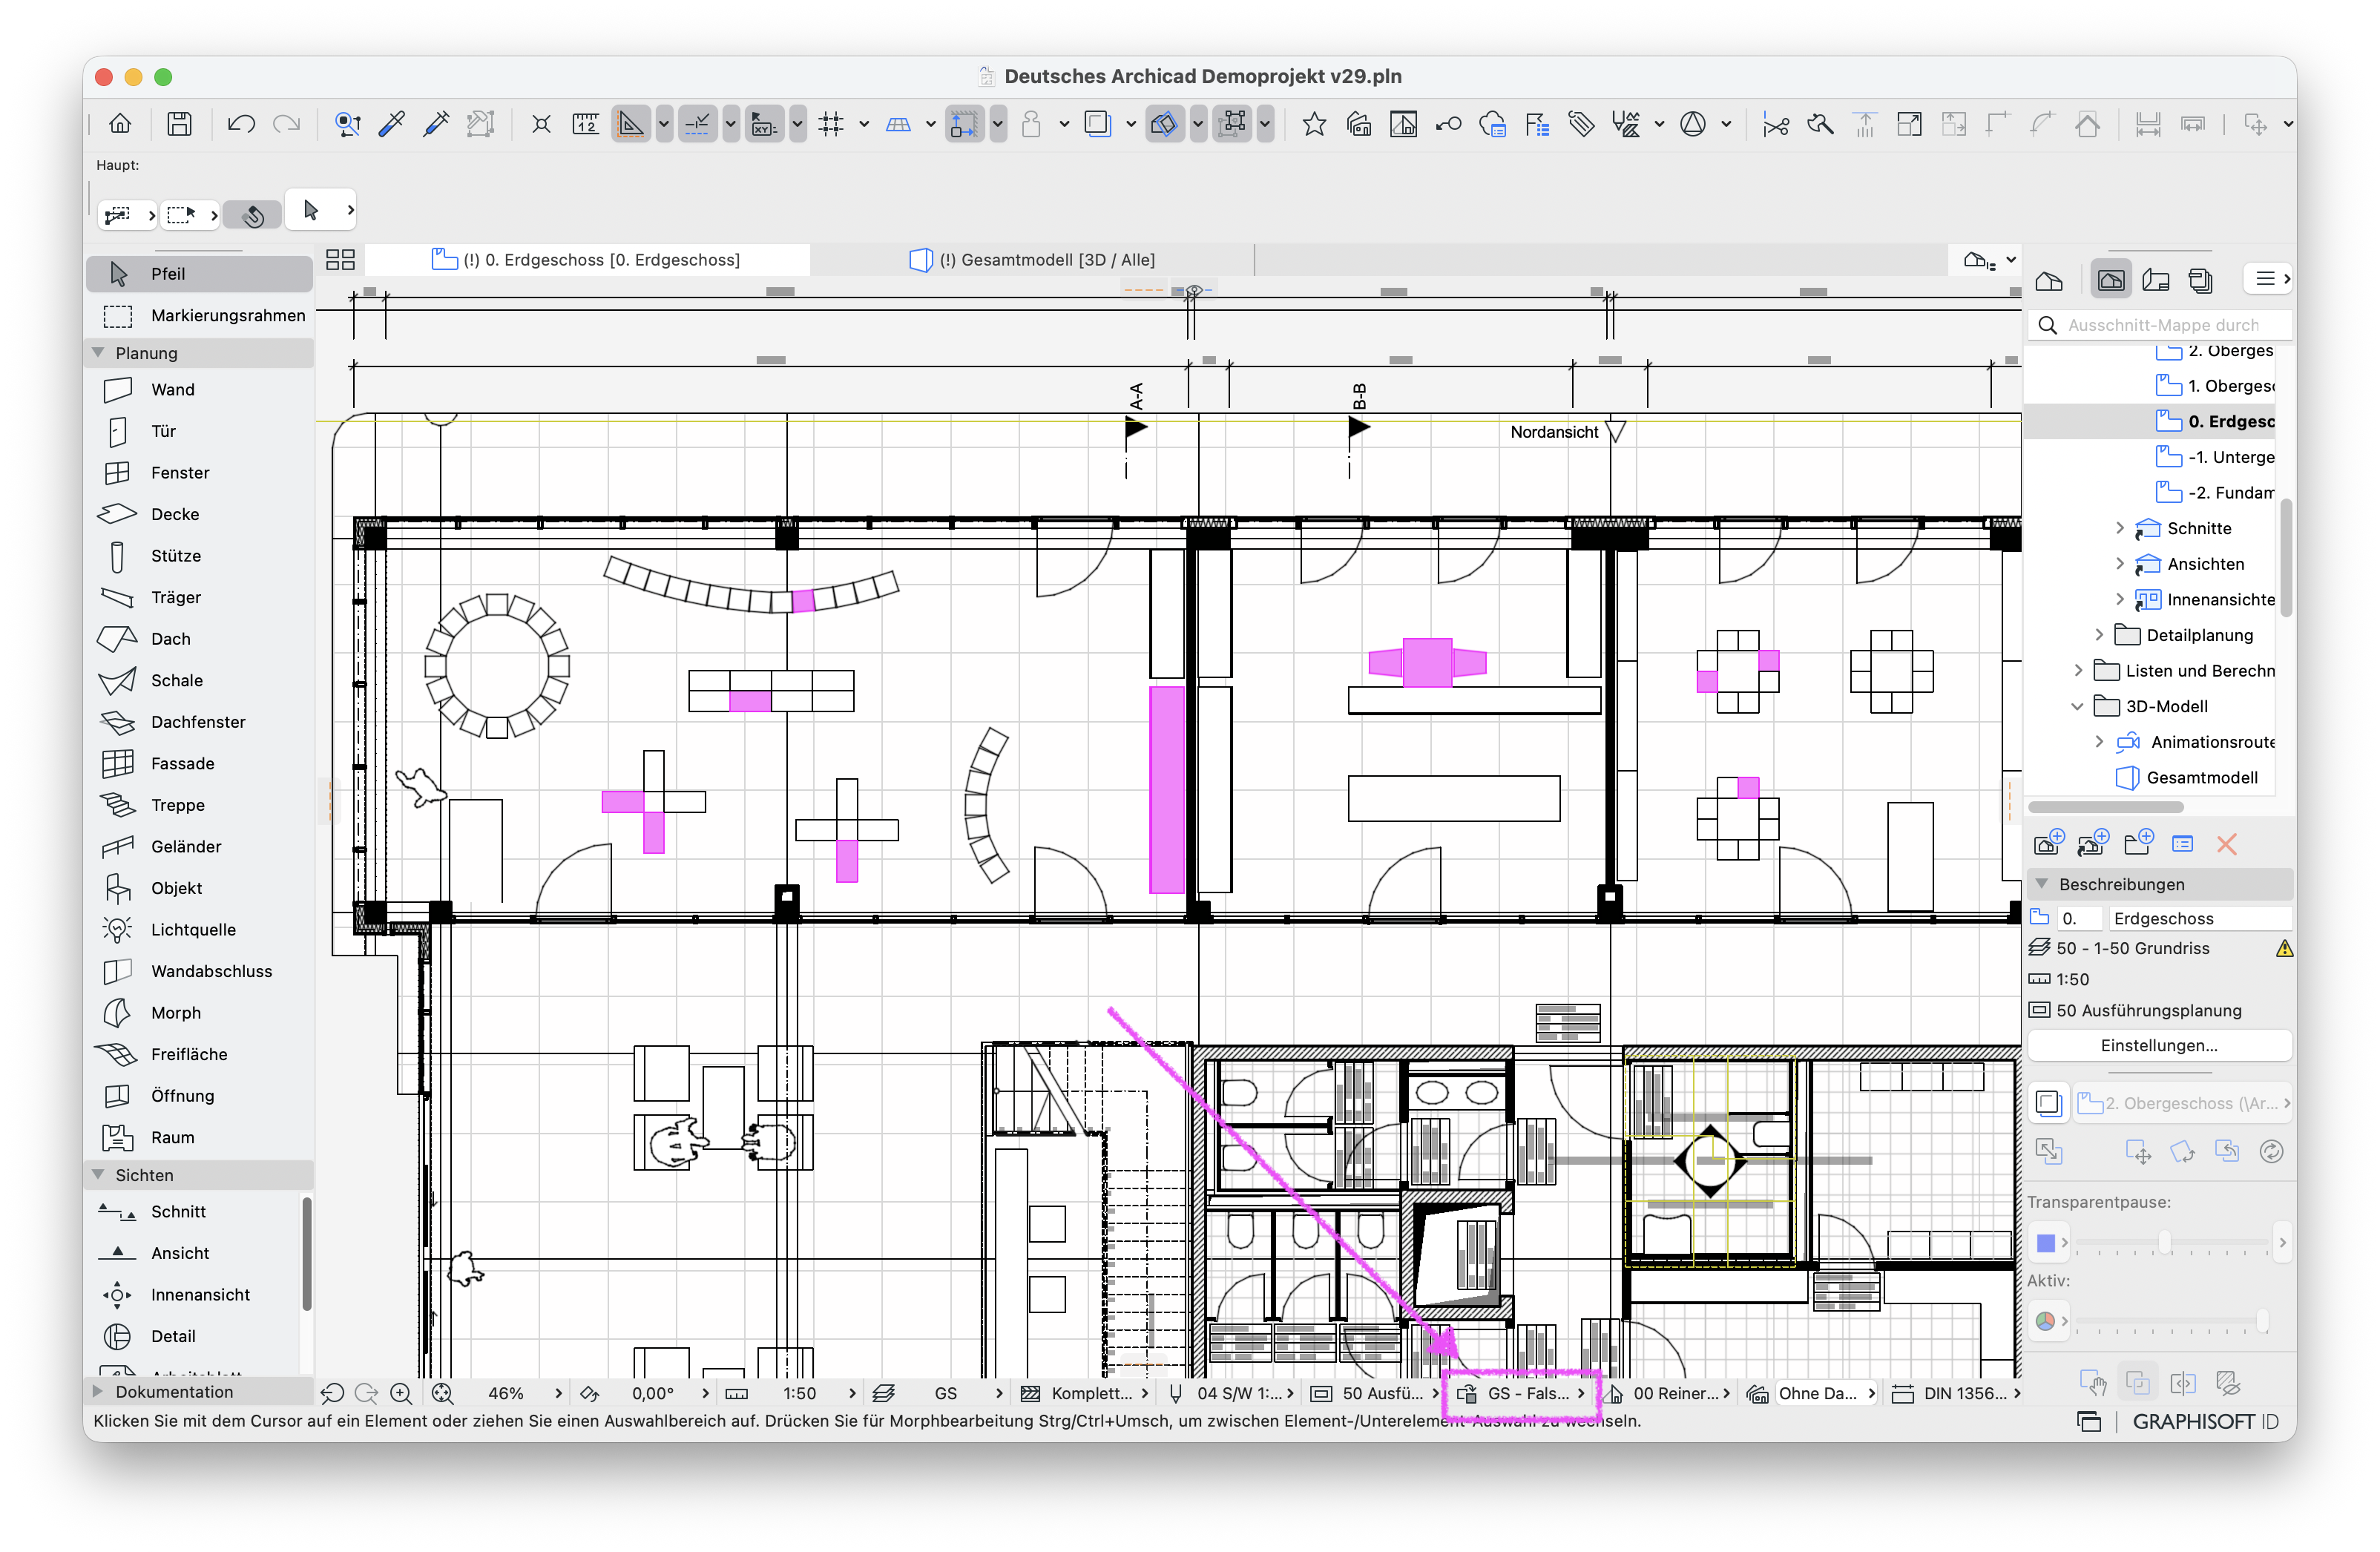2380x1552 pixels.
Task: Select the Lichtquelle tool
Action: pyautogui.click(x=200, y=930)
